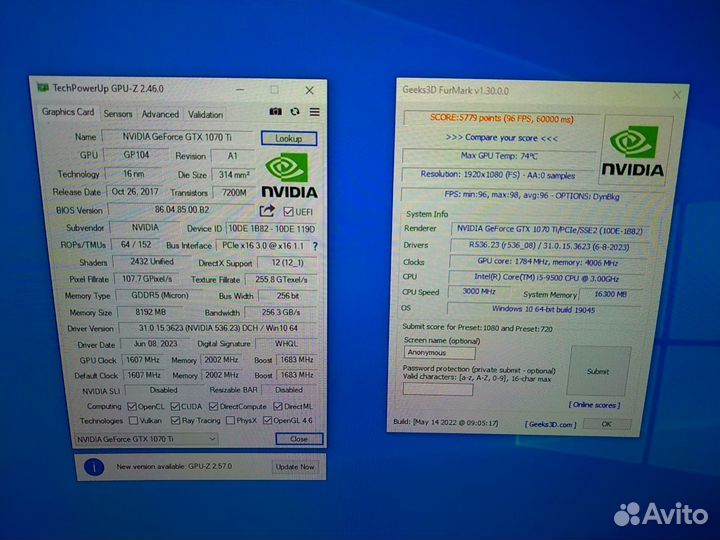Toggle the Vulkan checkbox
The width and height of the screenshot is (720, 540).
pyautogui.click(x=134, y=420)
